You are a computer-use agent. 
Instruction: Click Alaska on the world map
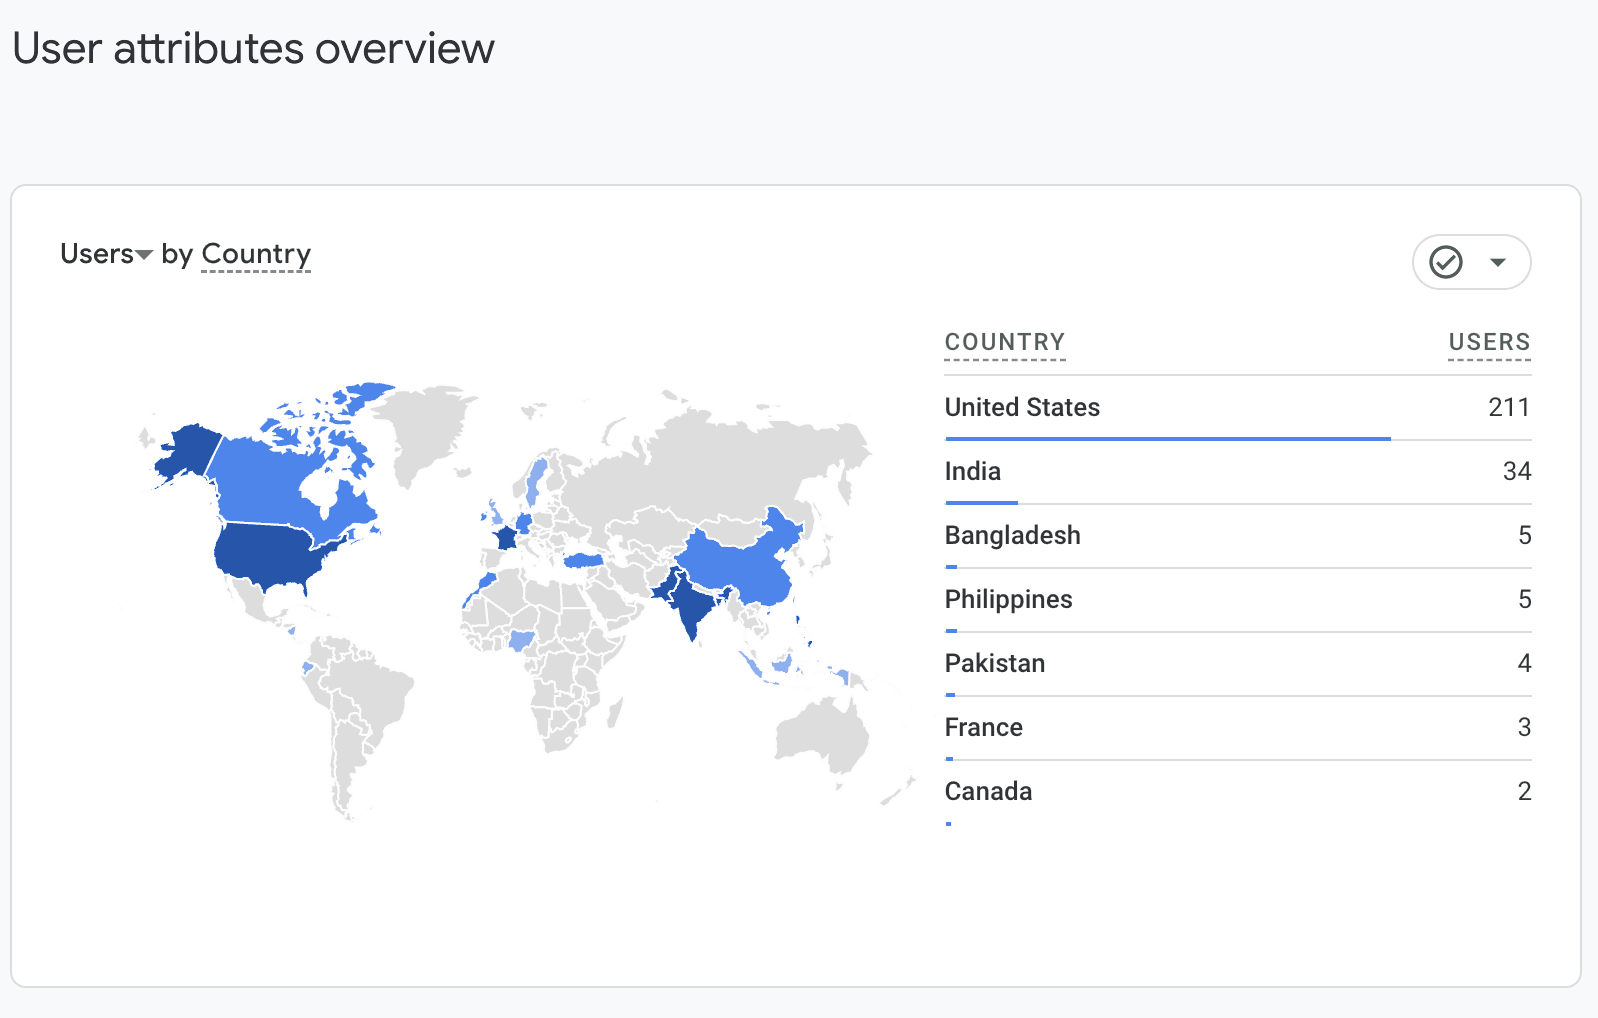187,450
